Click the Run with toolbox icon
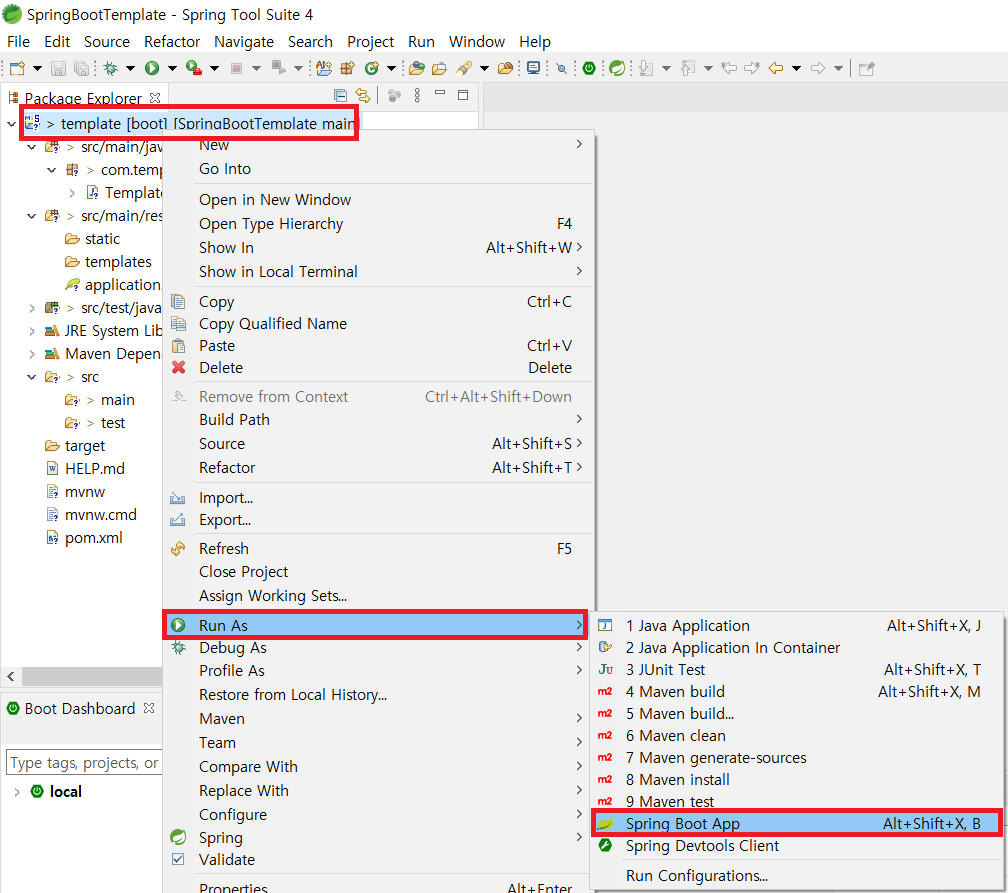1008x893 pixels. pyautogui.click(x=194, y=68)
